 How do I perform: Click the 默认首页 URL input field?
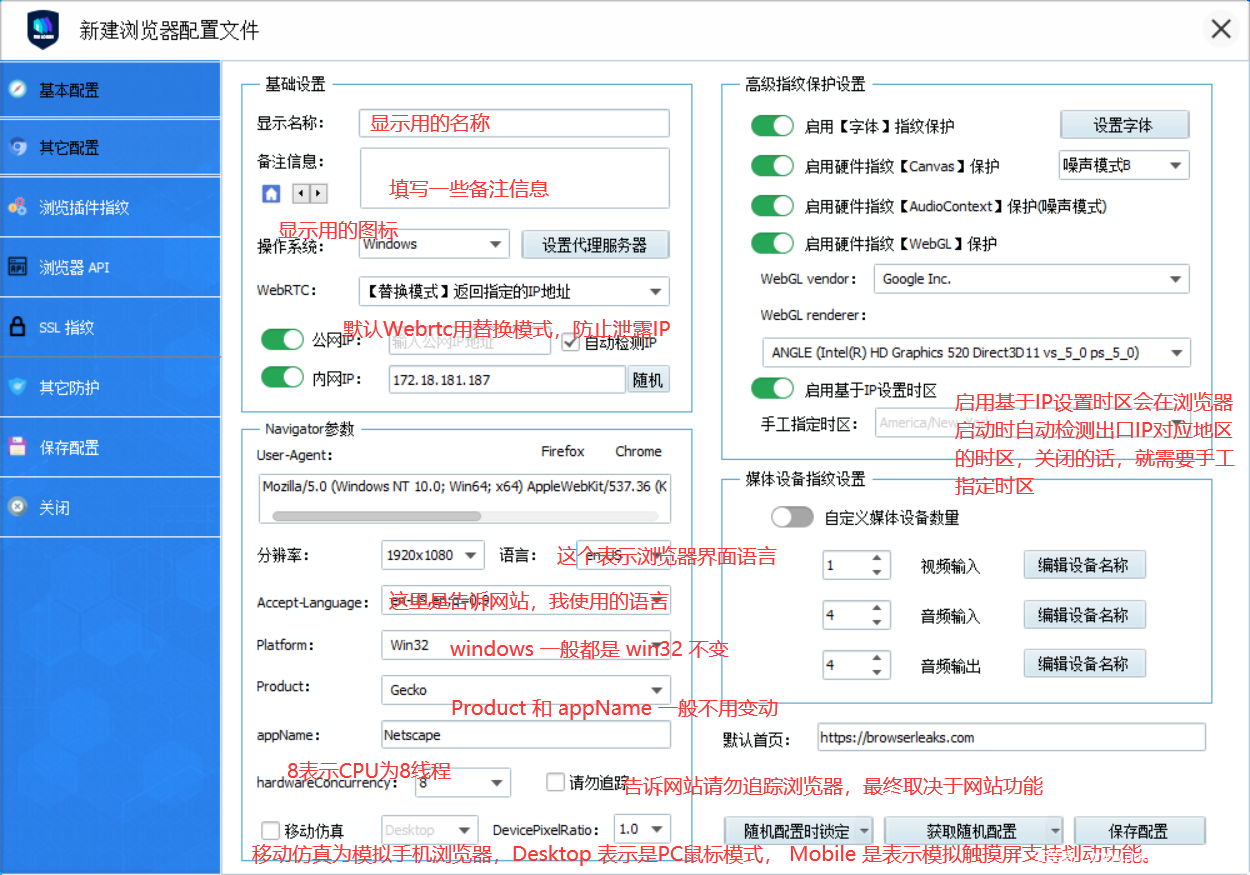click(x=1010, y=738)
